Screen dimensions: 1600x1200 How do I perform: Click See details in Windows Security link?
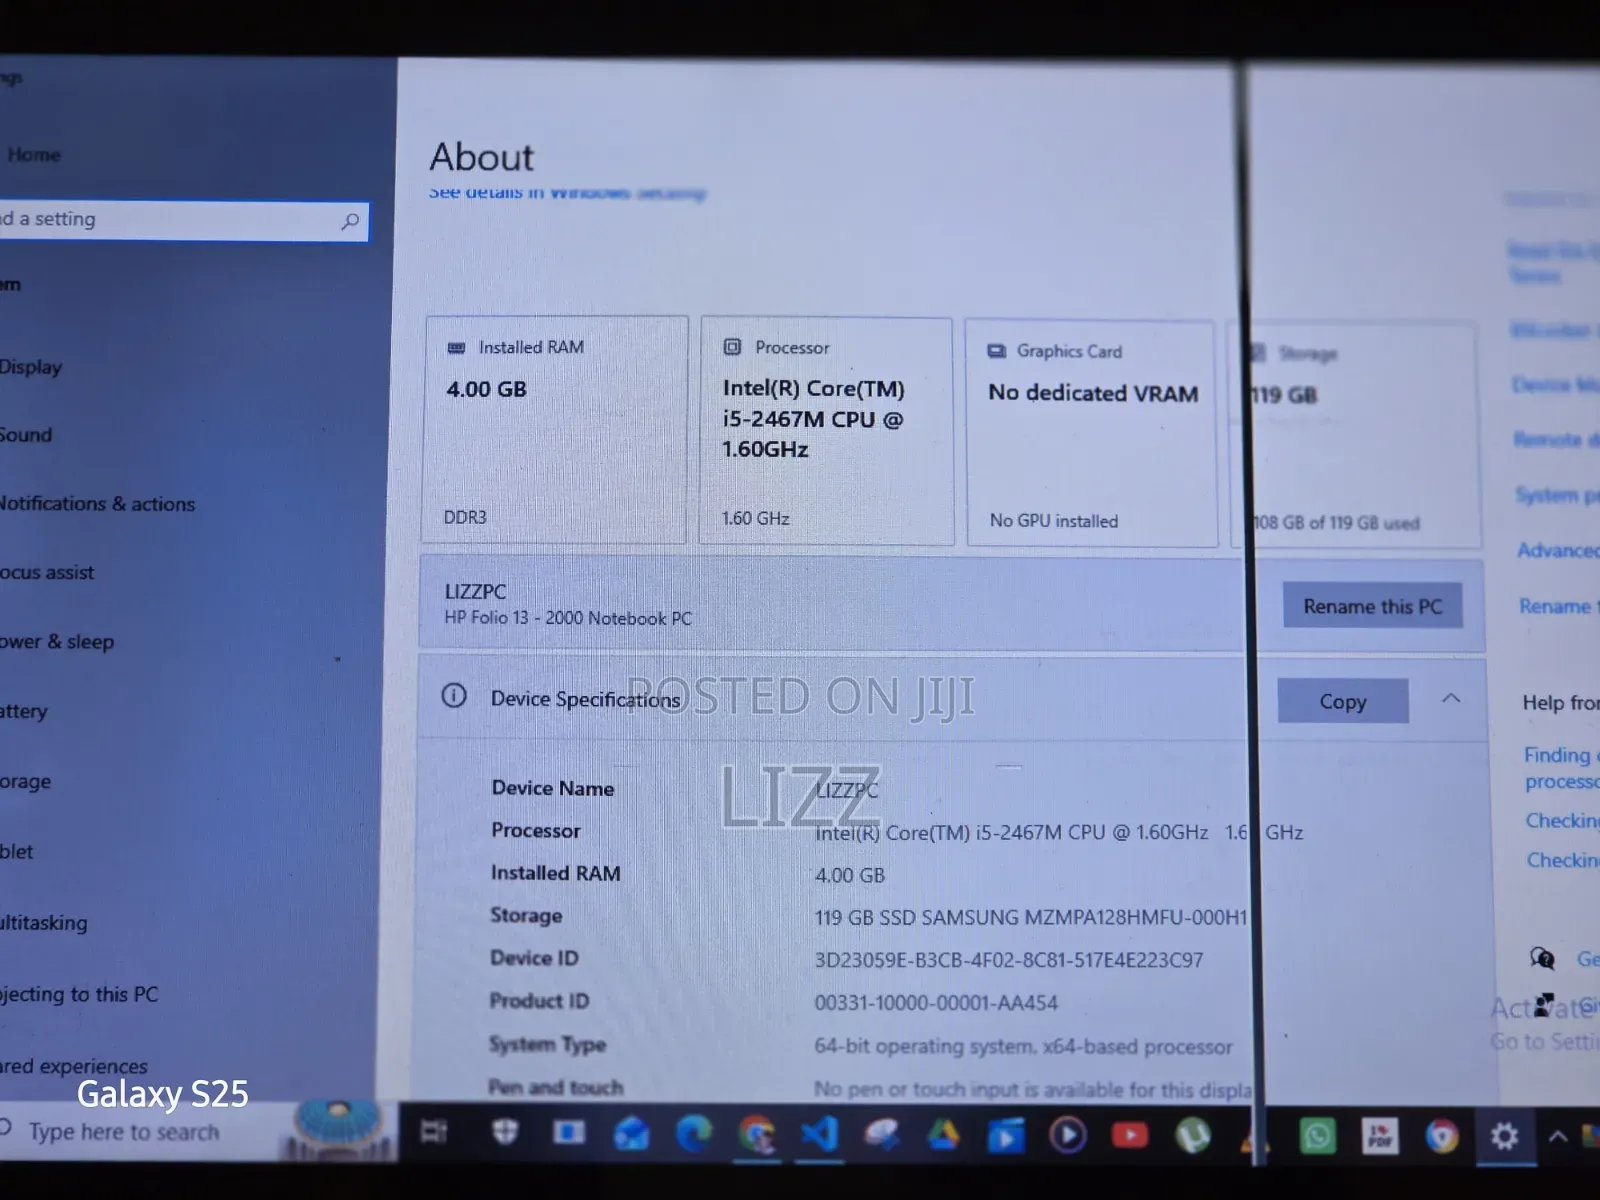click(567, 191)
